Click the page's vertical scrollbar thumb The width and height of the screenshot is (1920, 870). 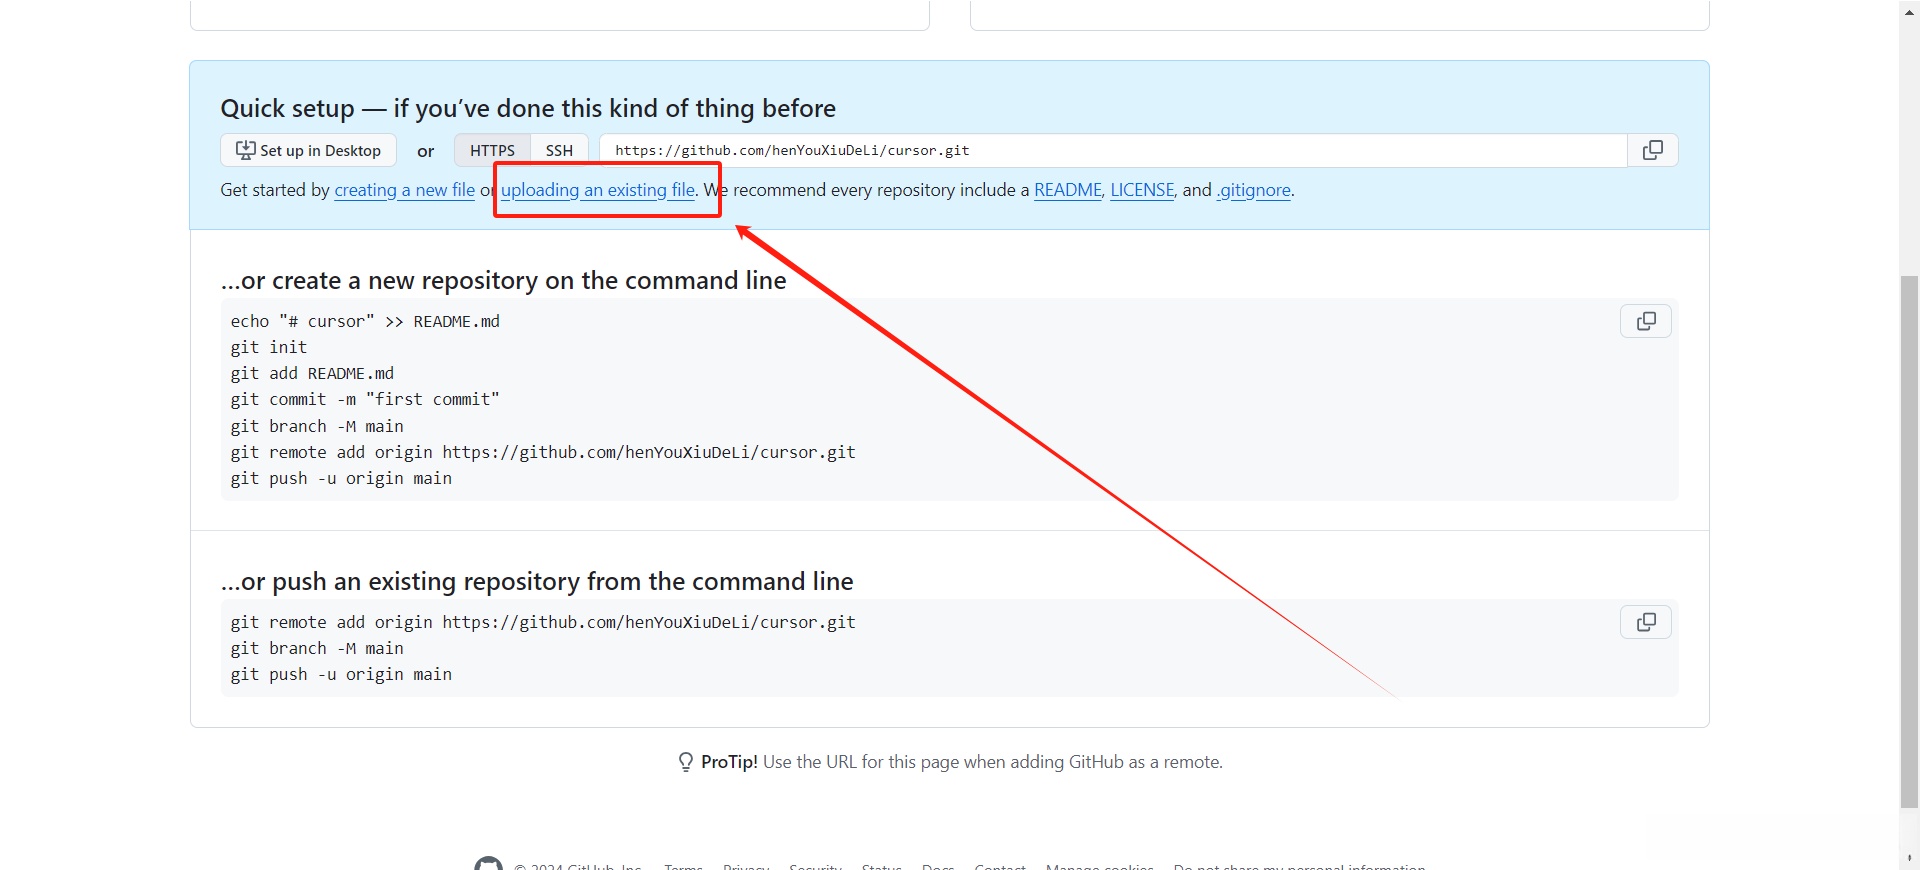pos(1909,540)
